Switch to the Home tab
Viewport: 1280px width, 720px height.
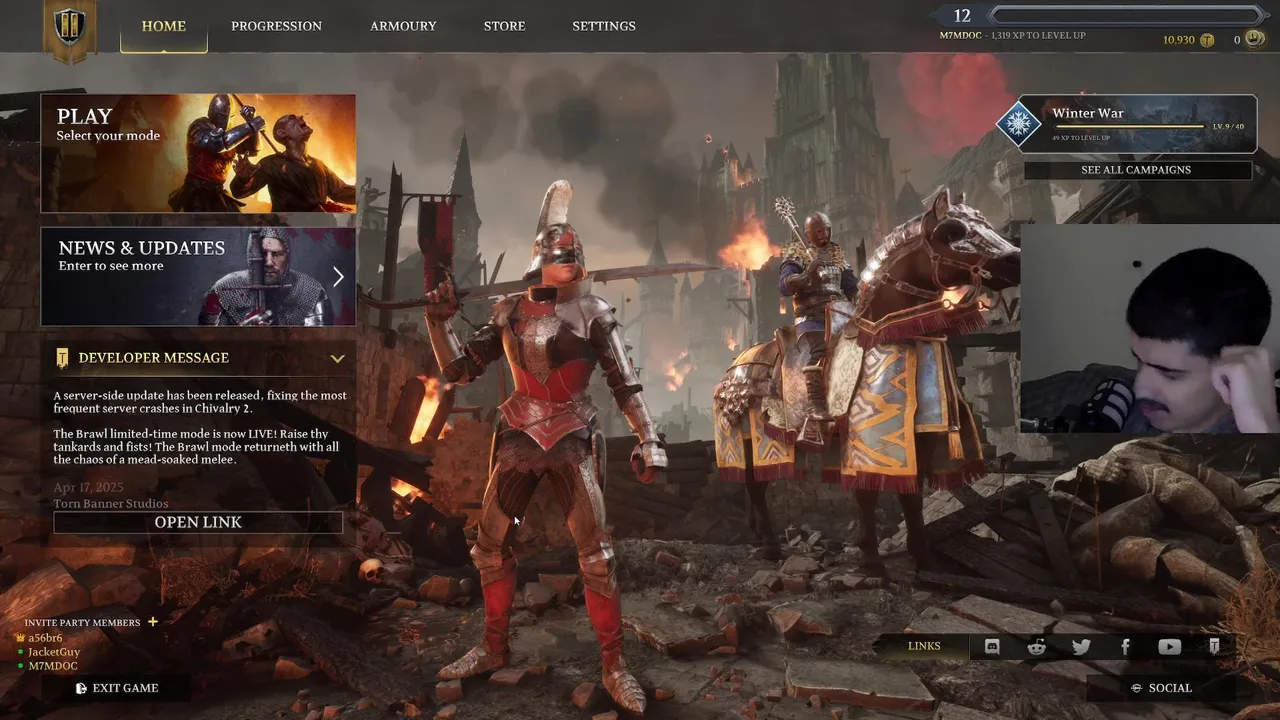coord(164,26)
